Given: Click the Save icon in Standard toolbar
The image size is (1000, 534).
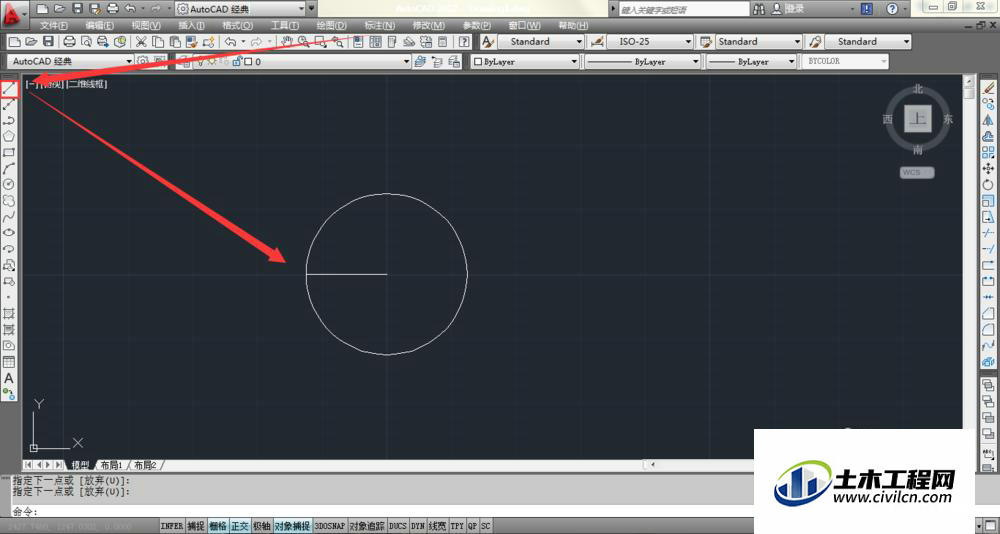Looking at the screenshot, I should 48,41.
